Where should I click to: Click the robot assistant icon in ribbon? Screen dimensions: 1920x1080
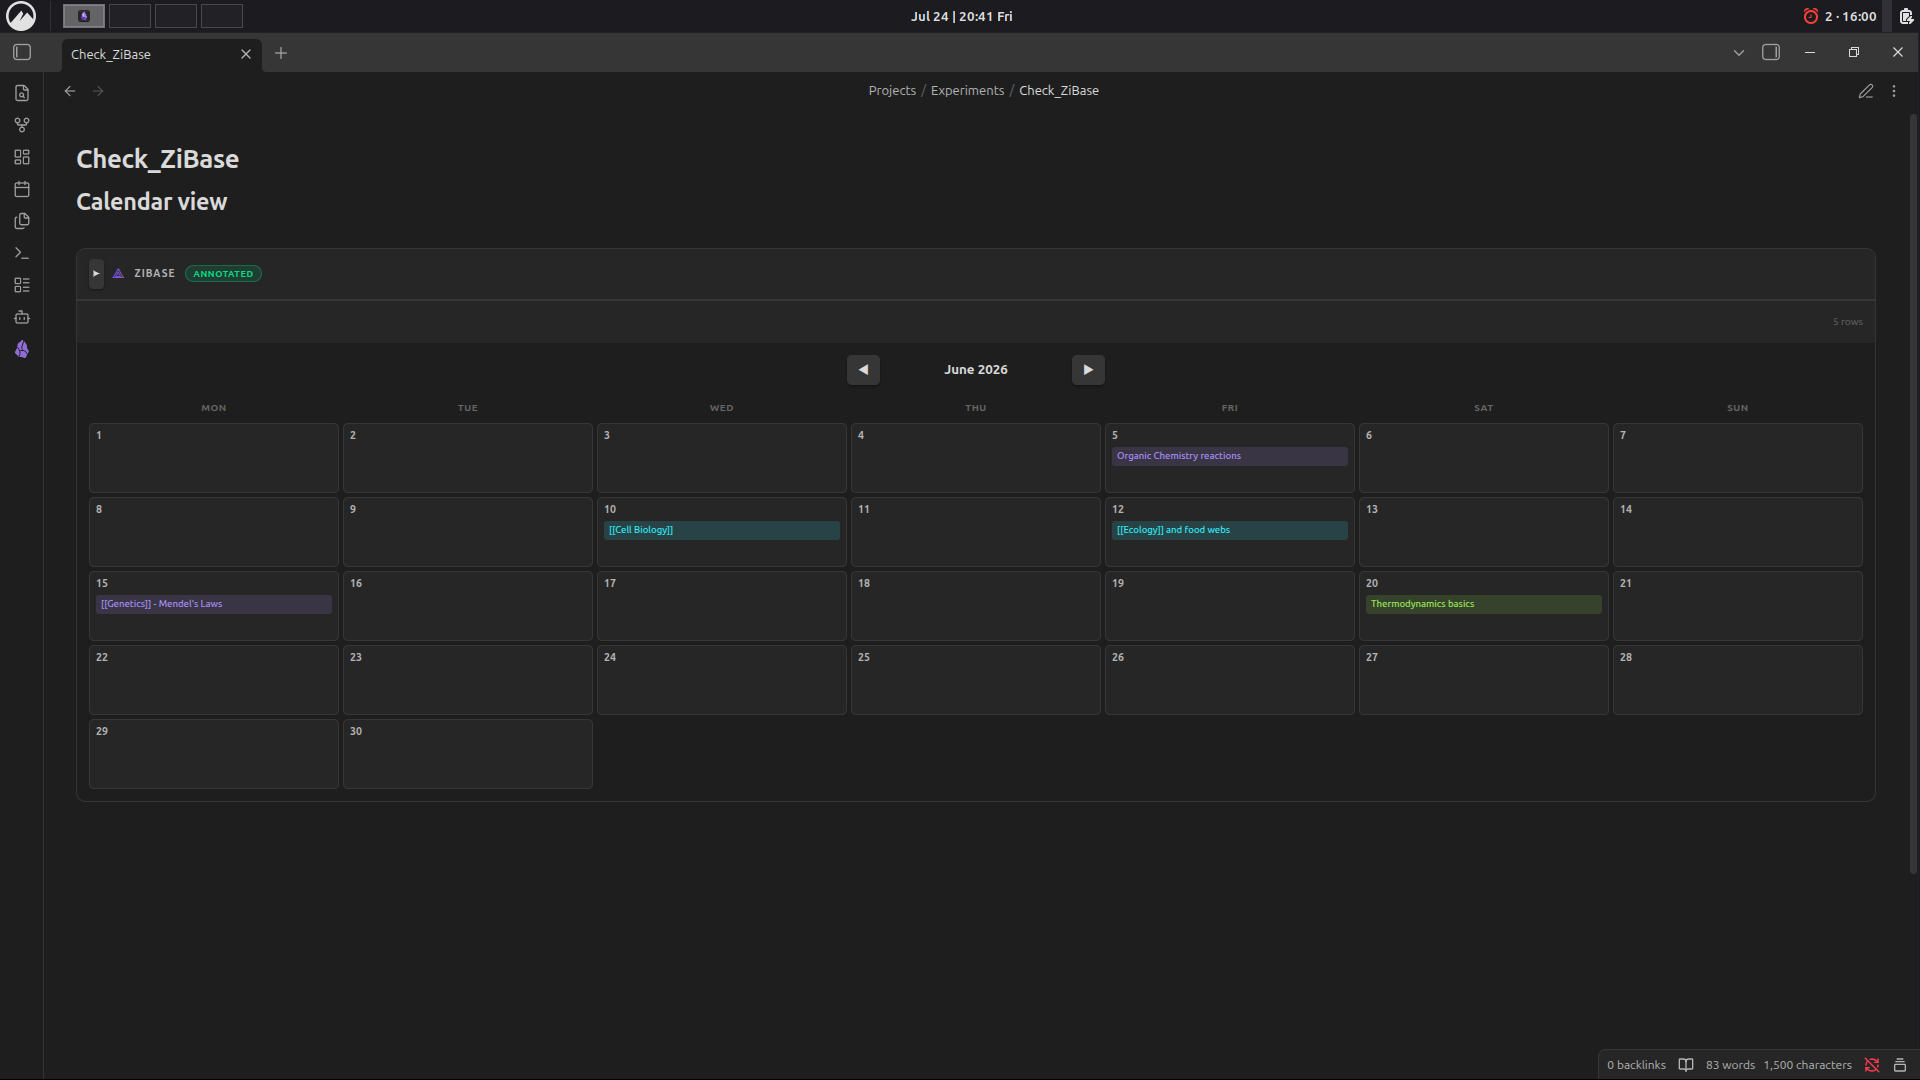pos(22,317)
